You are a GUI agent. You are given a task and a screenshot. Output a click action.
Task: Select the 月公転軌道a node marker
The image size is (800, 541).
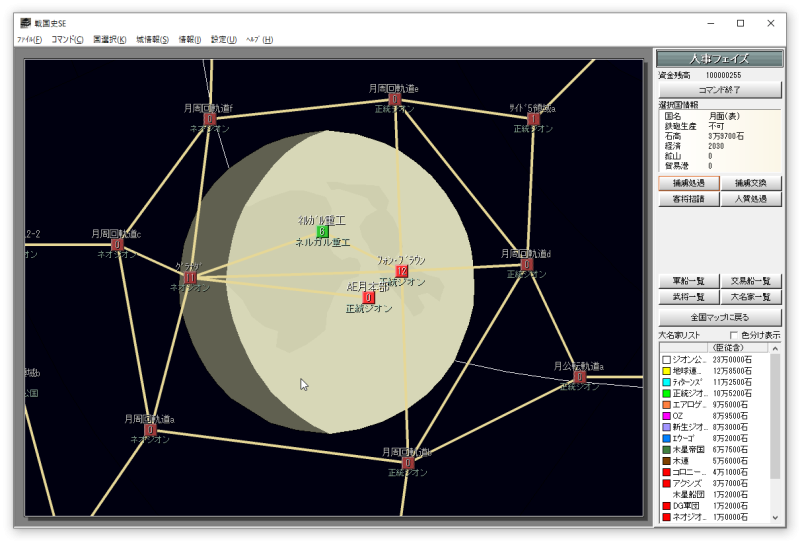coord(580,377)
